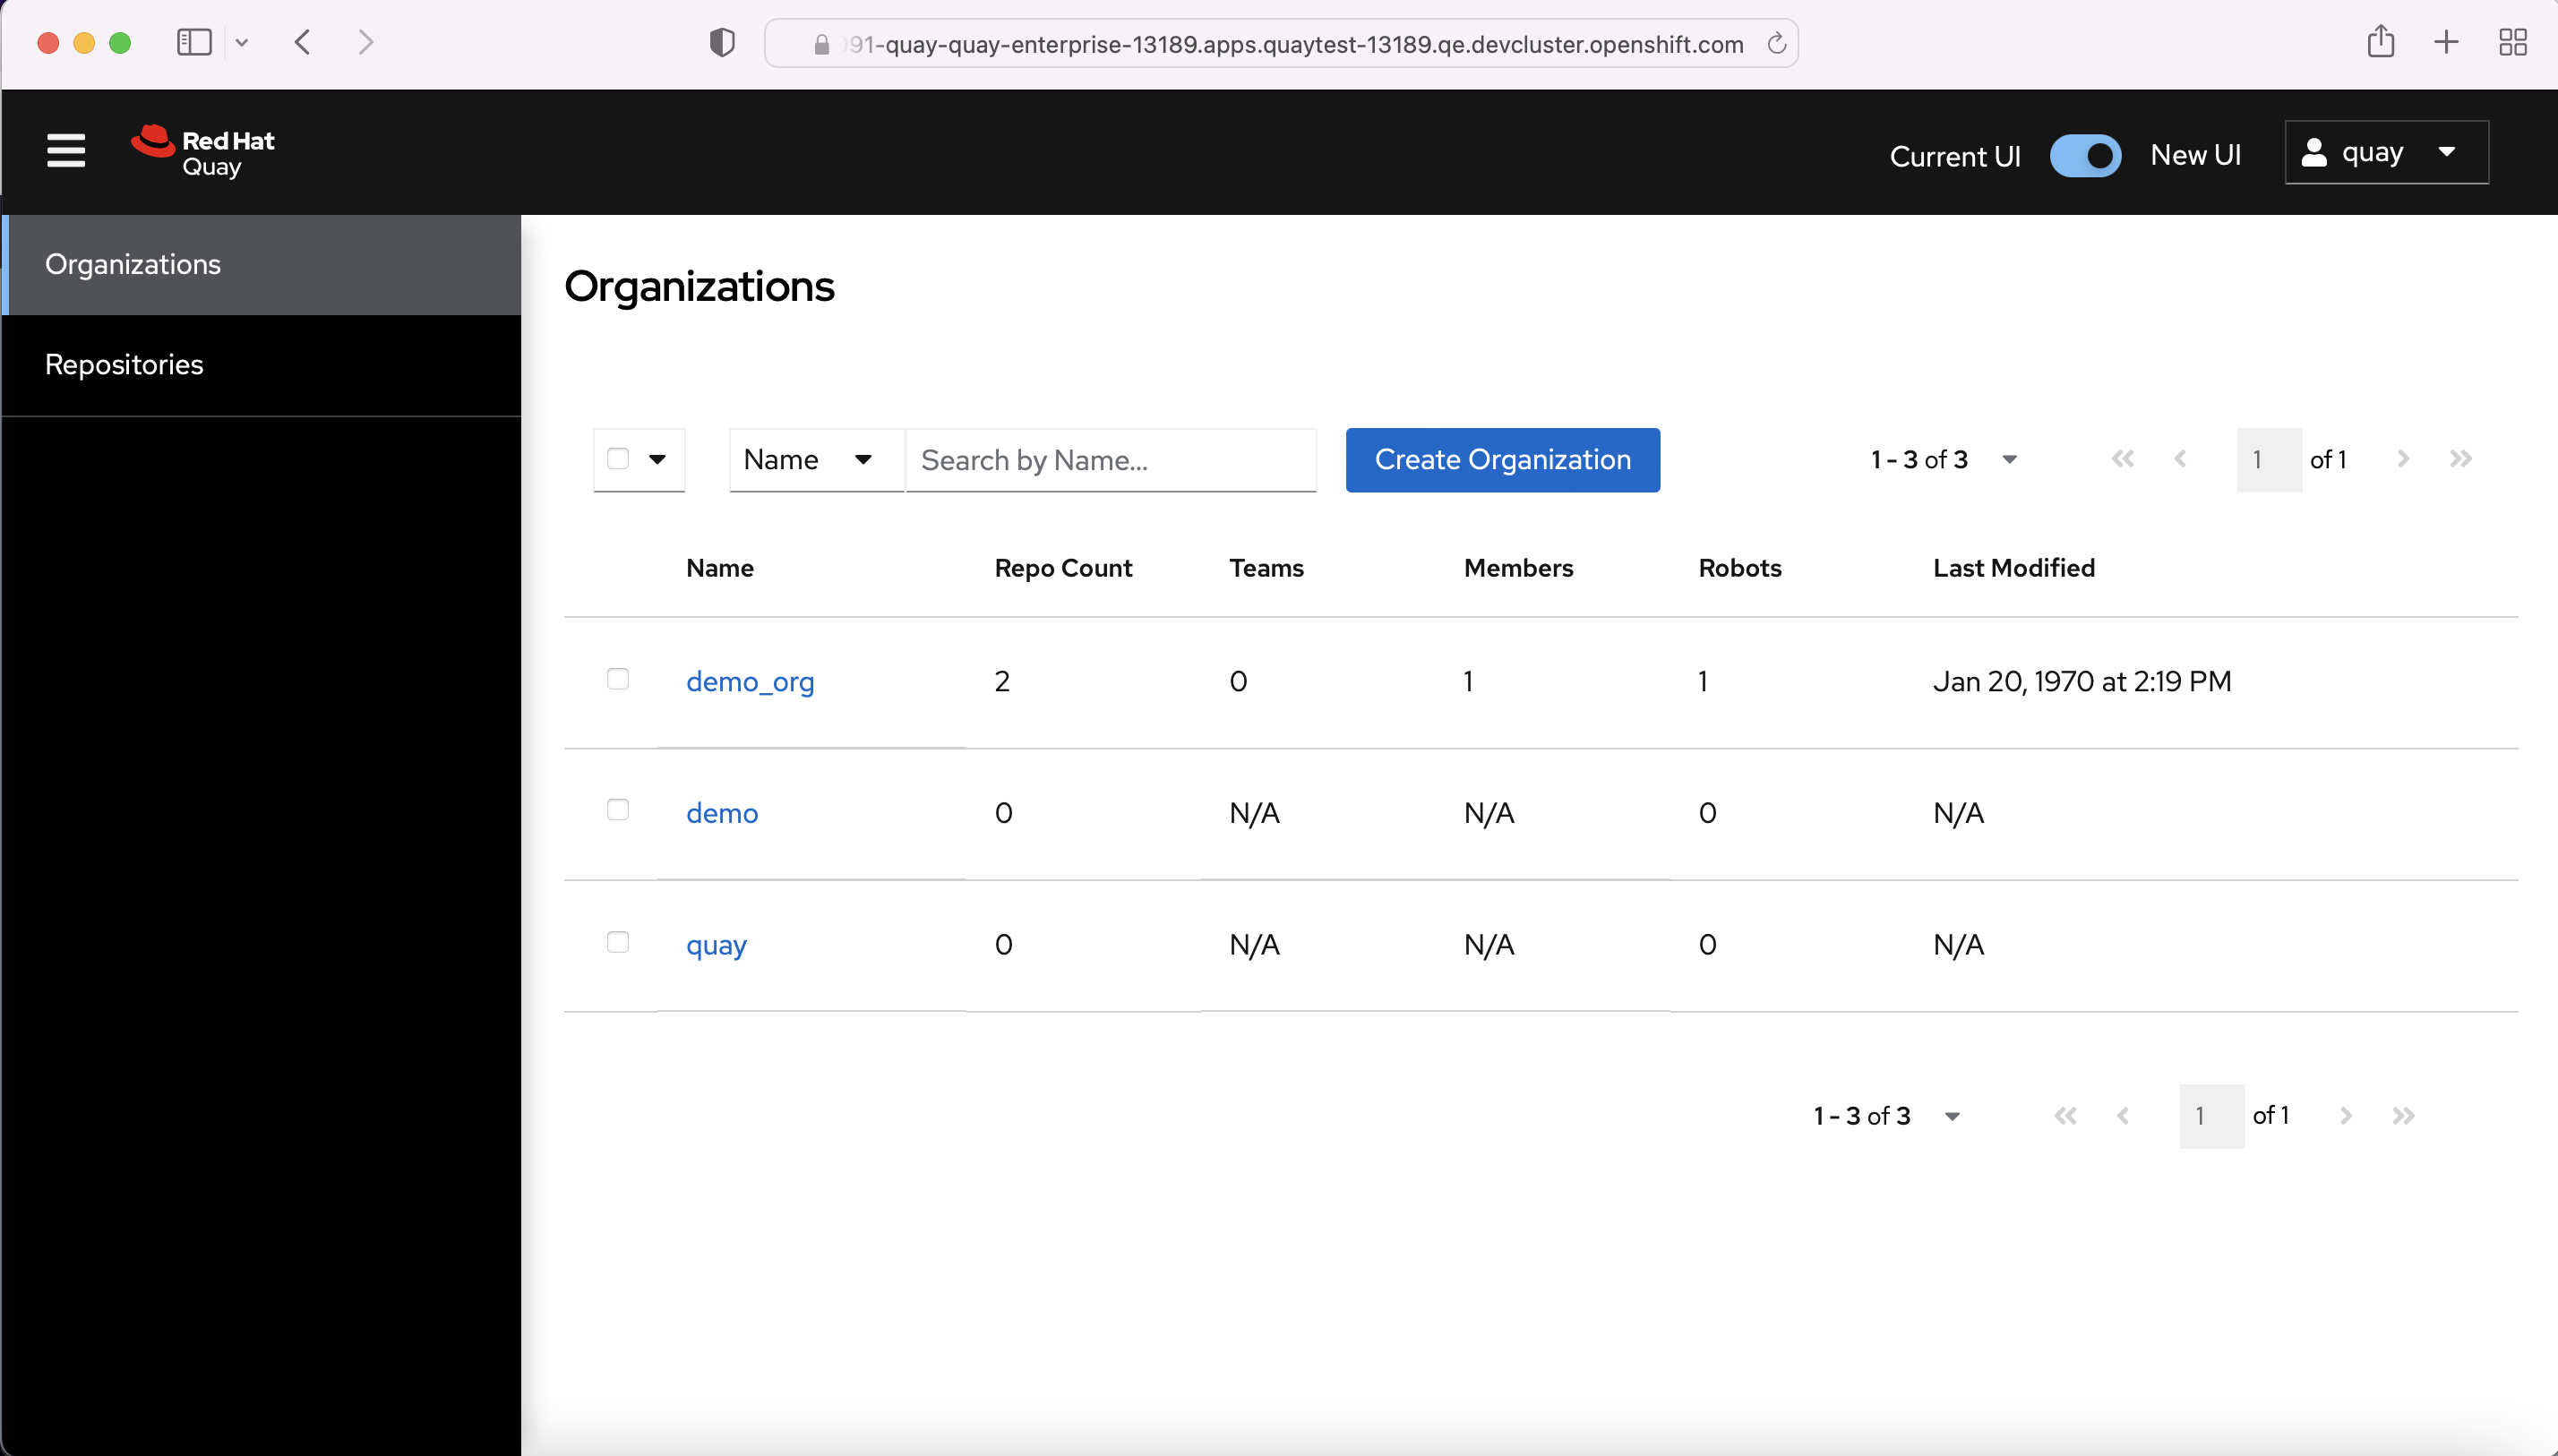
Task: Go to next page in bottom pagination
Action: click(x=2346, y=1115)
